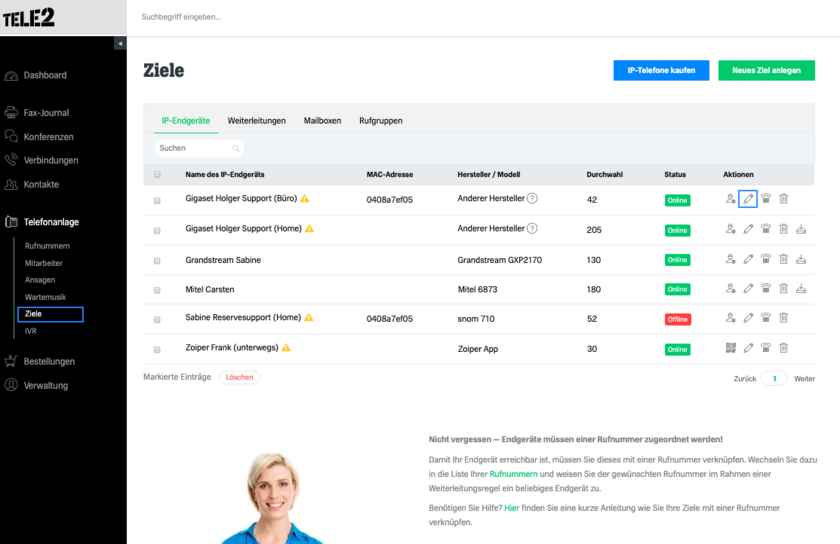This screenshot has height=544, width=840.
Task: Select the Grandstream Sabine row checkbox
Action: pyautogui.click(x=157, y=260)
